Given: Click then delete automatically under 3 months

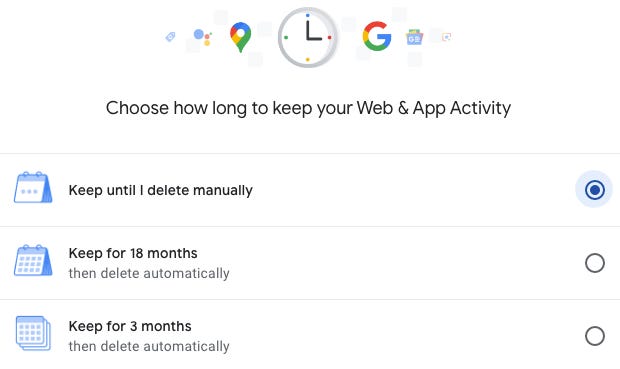Looking at the screenshot, I should click(149, 346).
